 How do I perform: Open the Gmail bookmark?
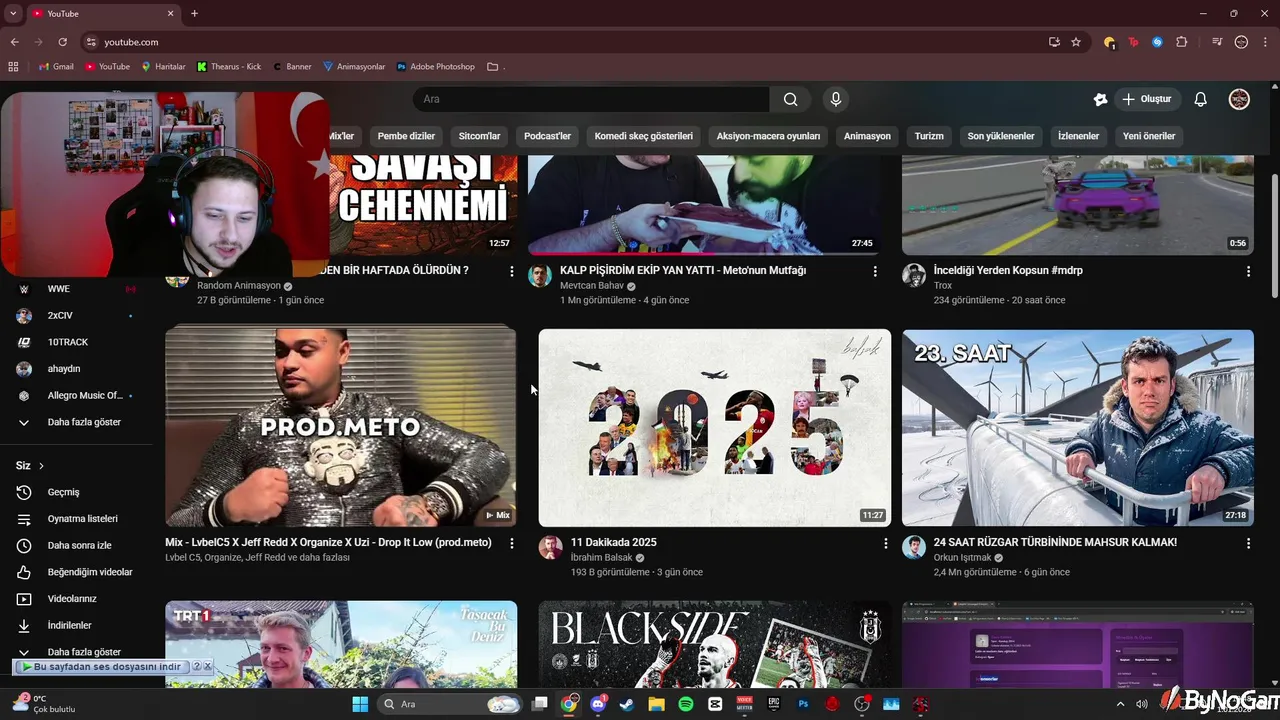tap(55, 67)
